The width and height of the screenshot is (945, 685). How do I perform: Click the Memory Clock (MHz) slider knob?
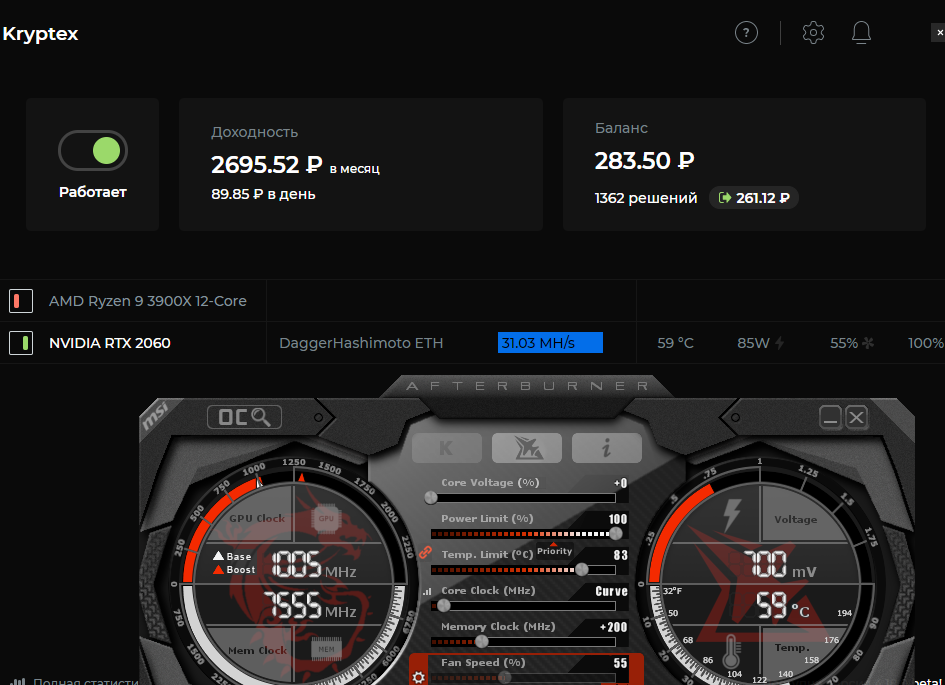[x=482, y=642]
